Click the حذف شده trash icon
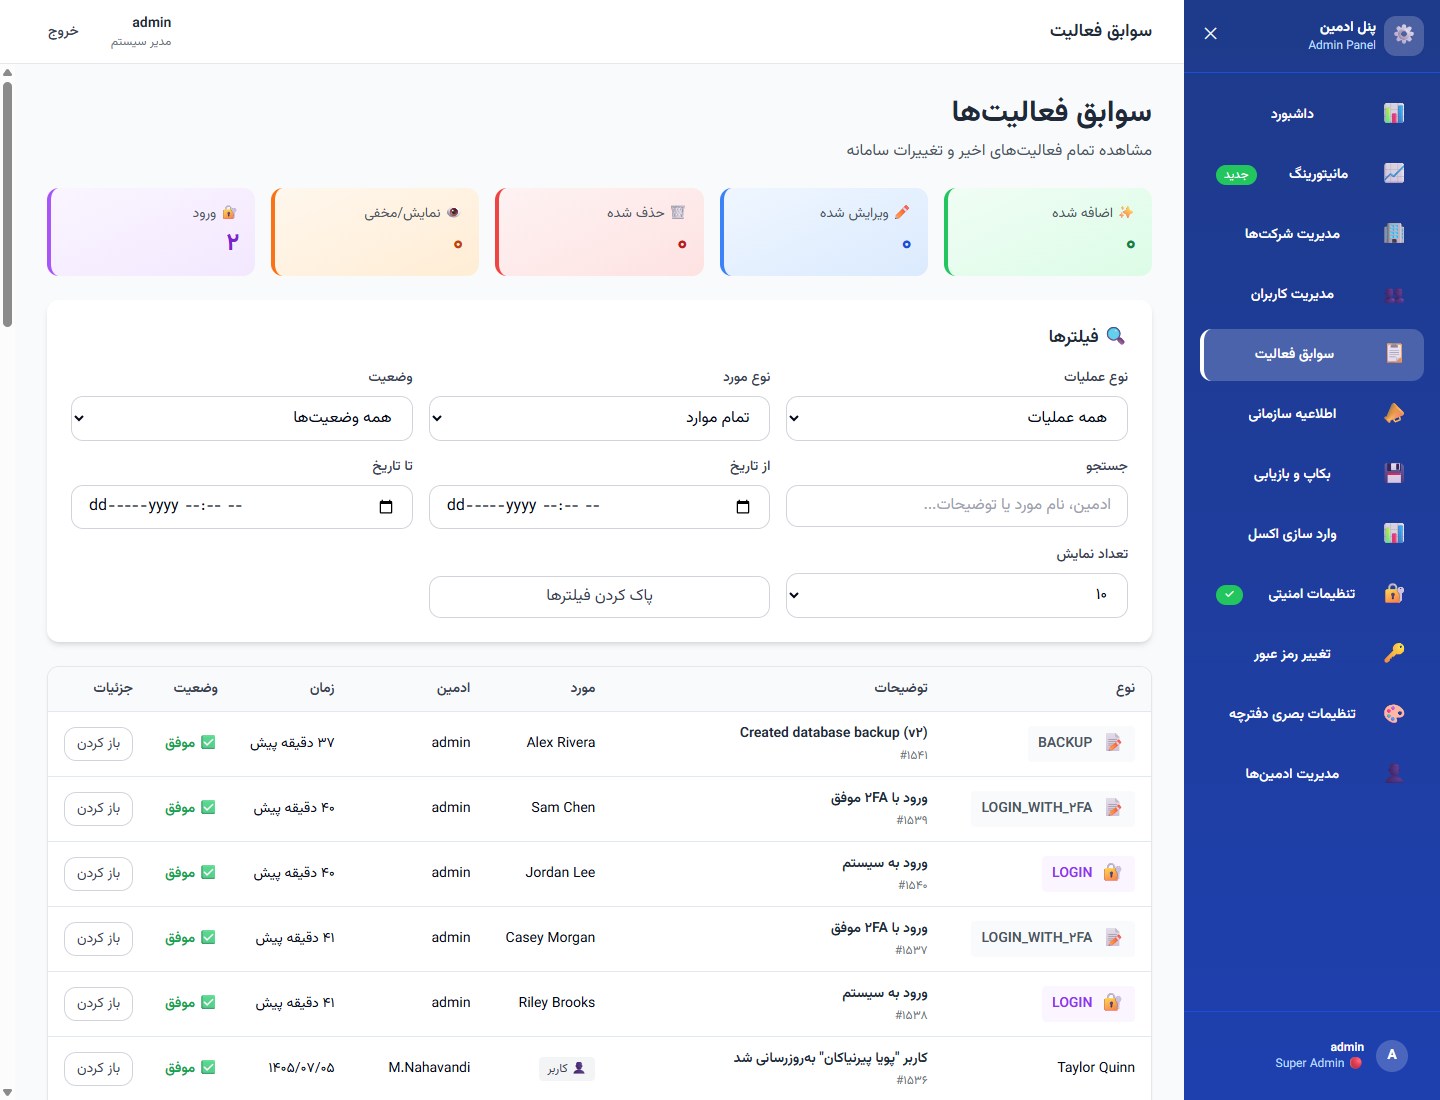Viewport: 1440px width, 1100px height. tap(678, 212)
